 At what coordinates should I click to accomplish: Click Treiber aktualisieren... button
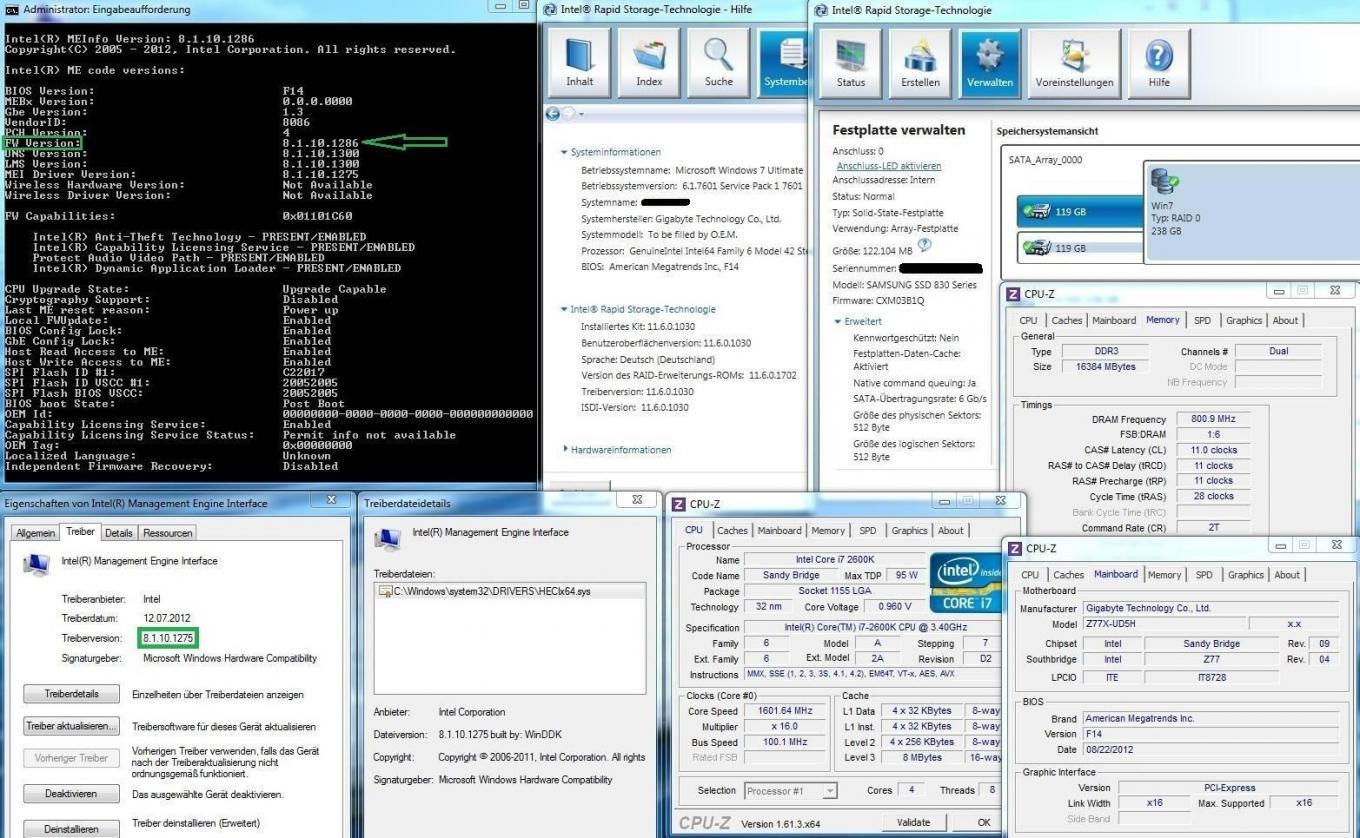tap(71, 726)
